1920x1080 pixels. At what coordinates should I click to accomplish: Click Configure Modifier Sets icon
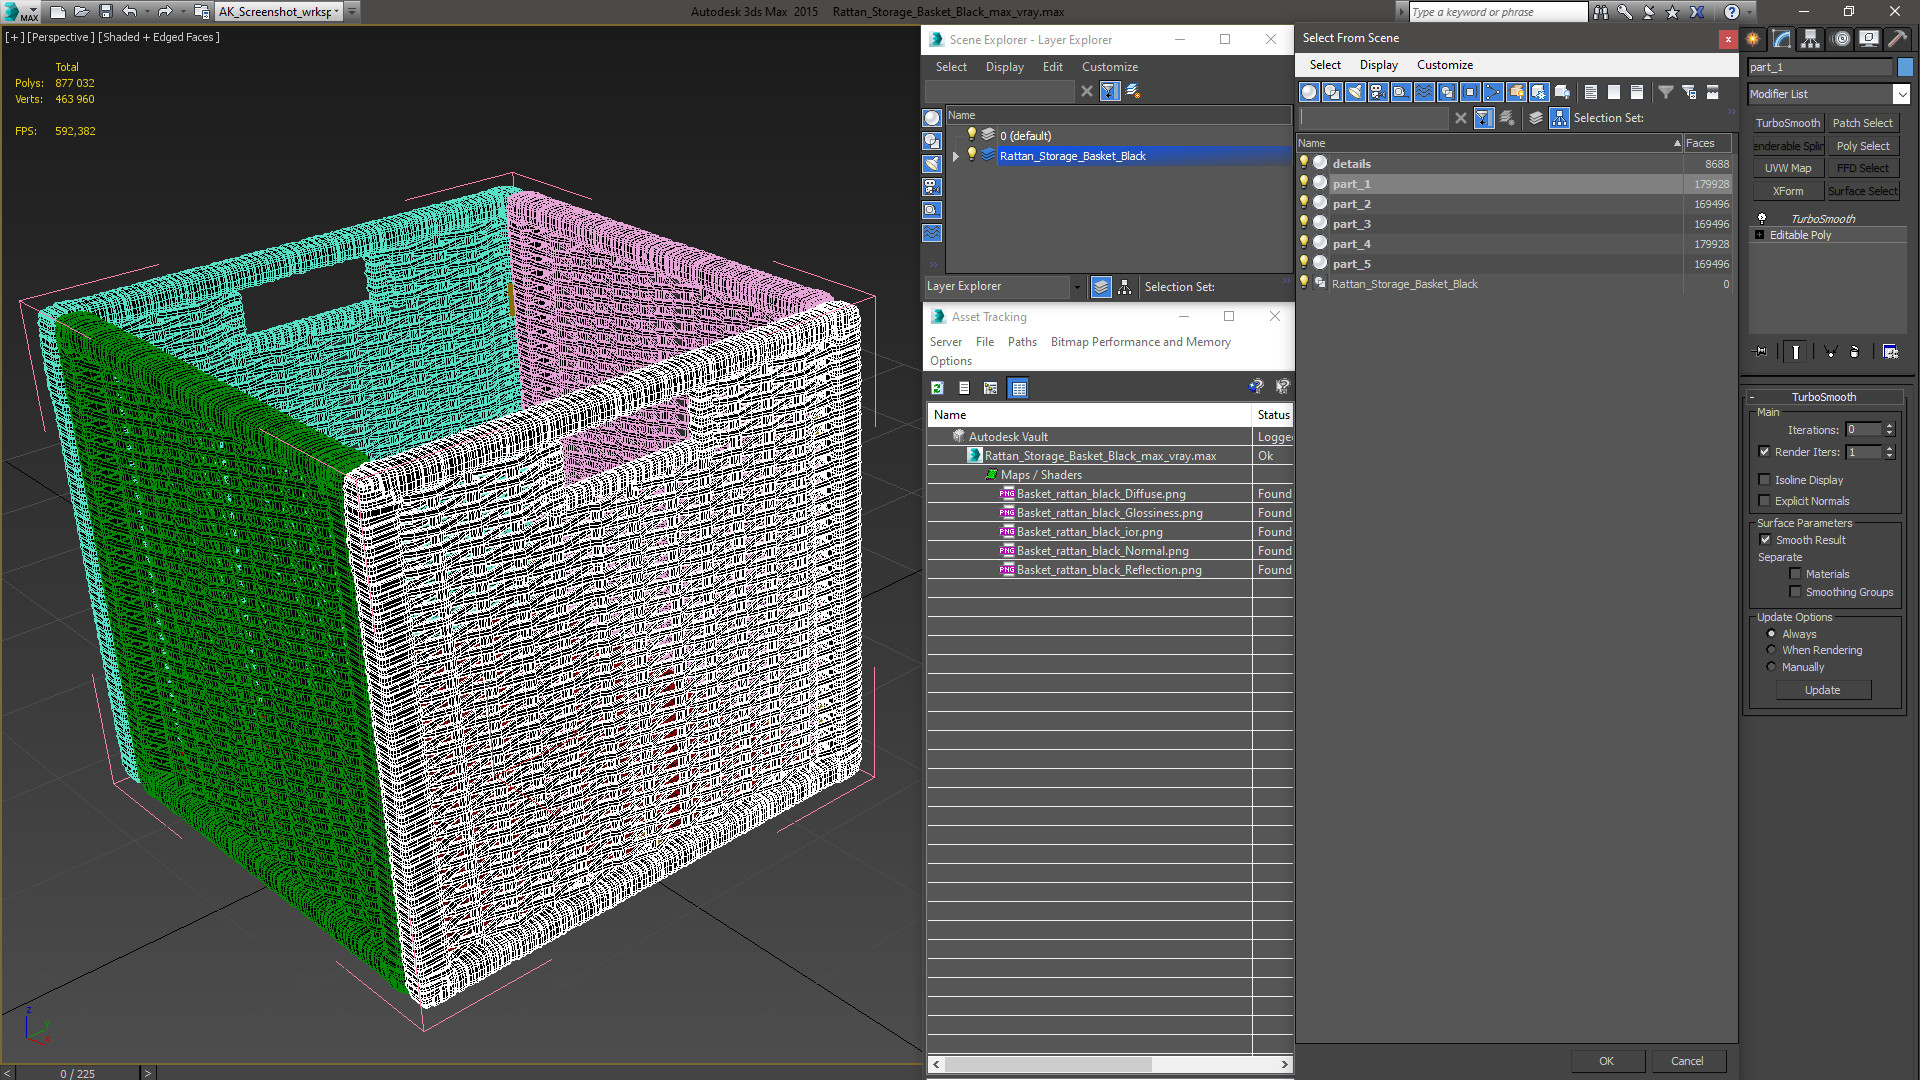(1890, 352)
